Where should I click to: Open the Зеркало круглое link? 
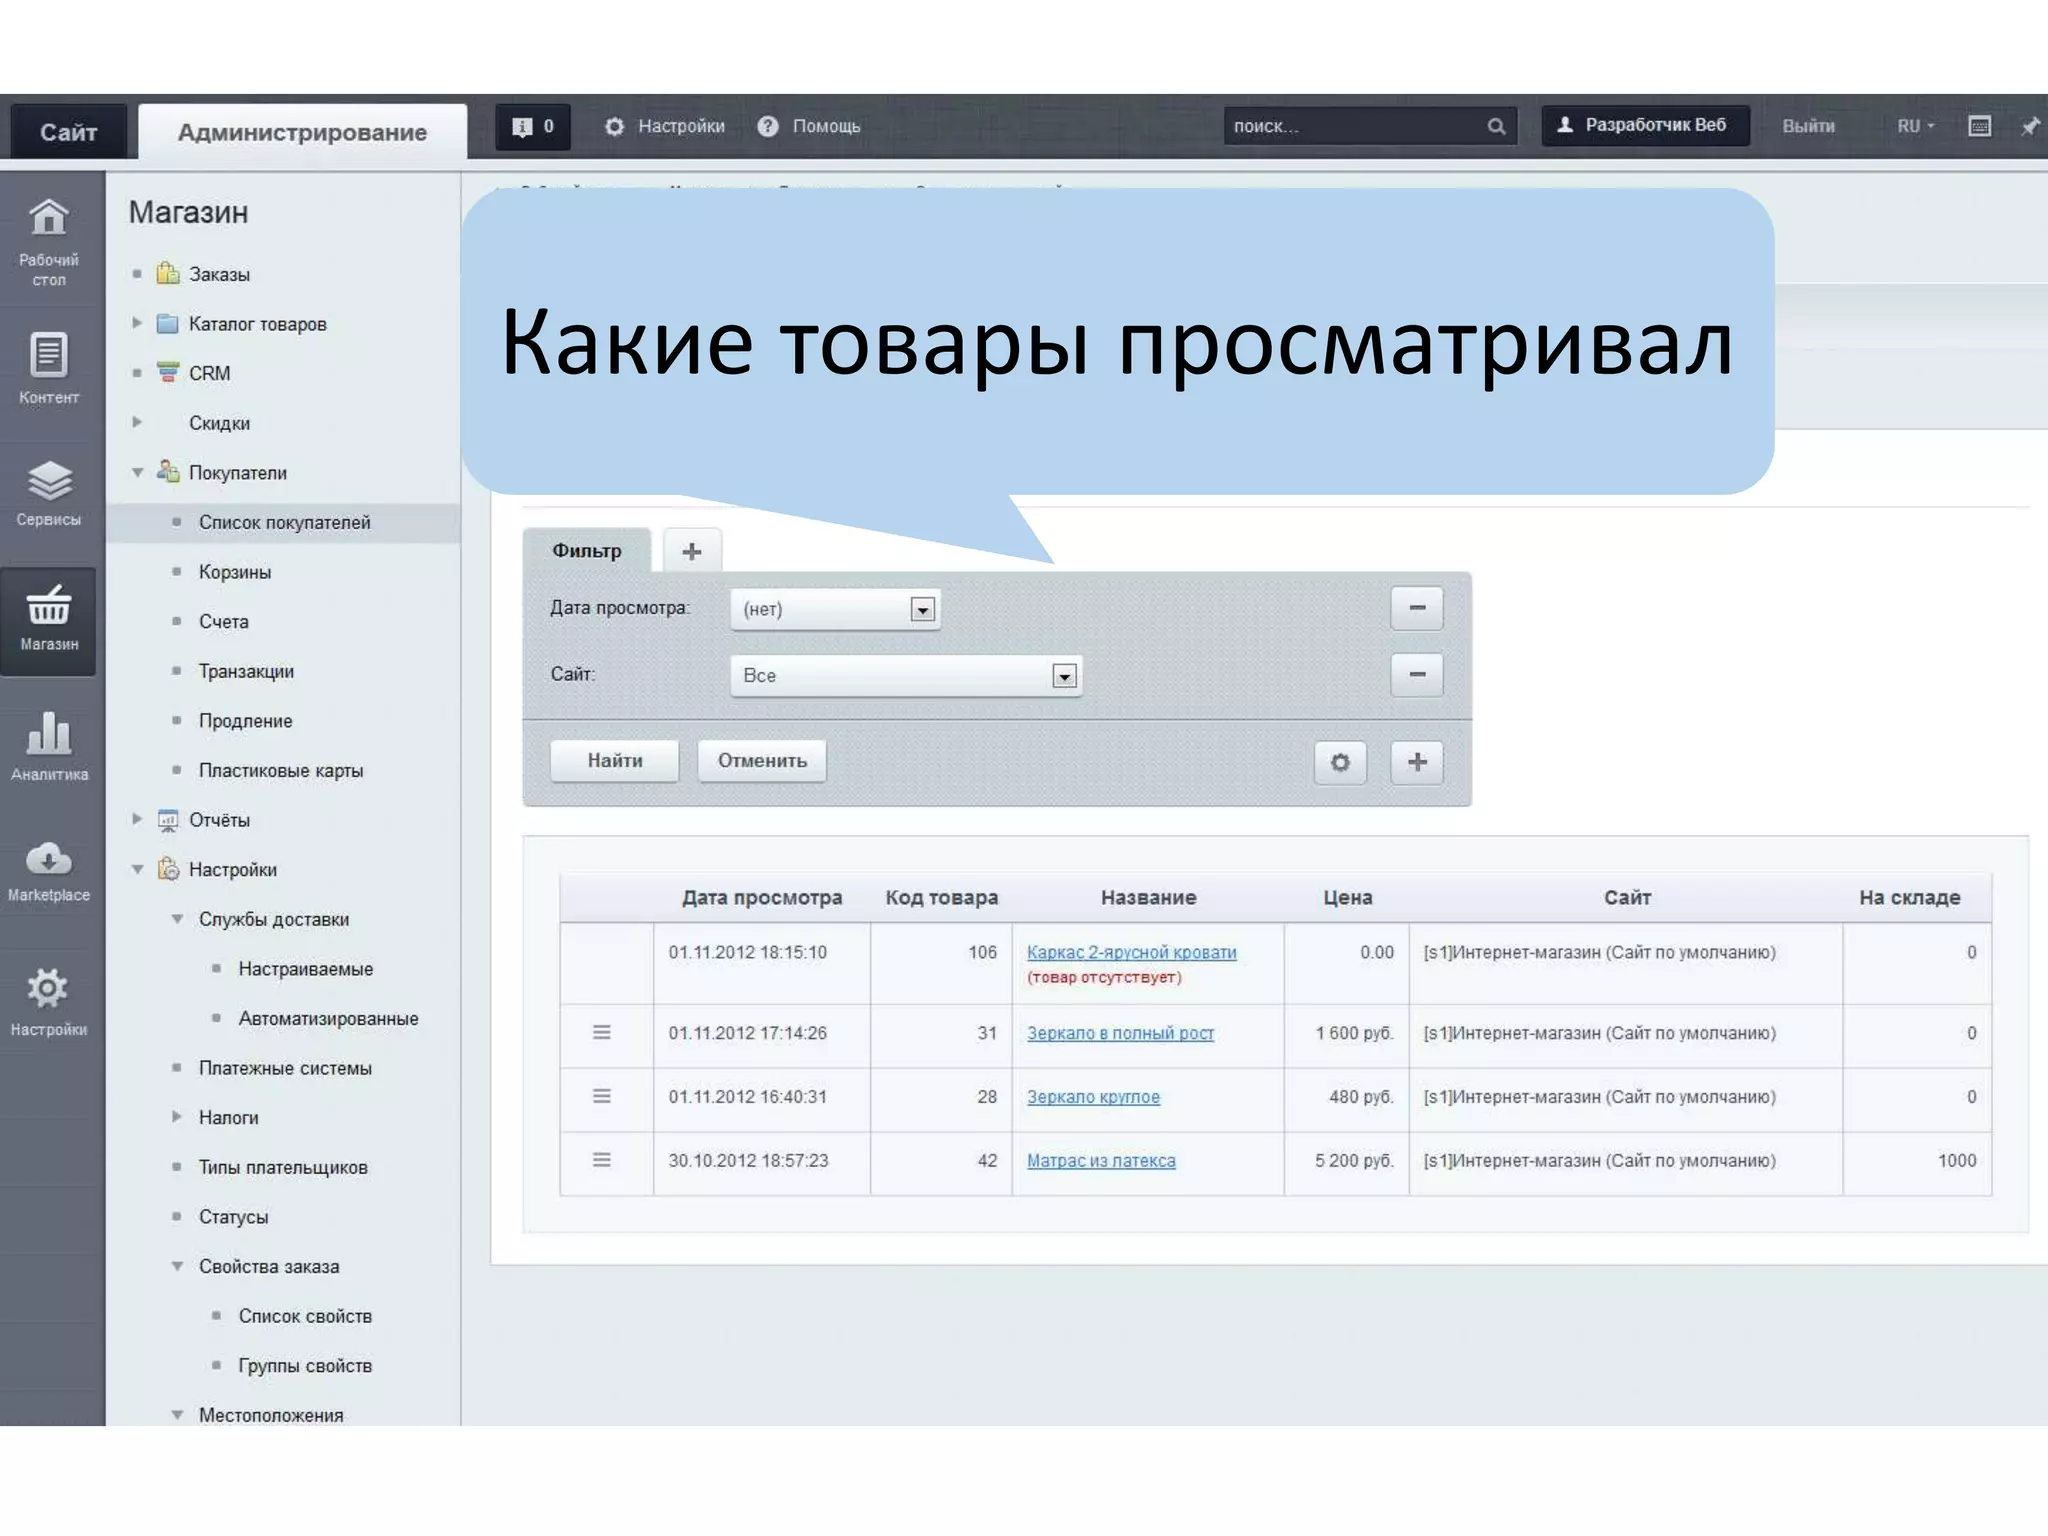(x=1093, y=1097)
